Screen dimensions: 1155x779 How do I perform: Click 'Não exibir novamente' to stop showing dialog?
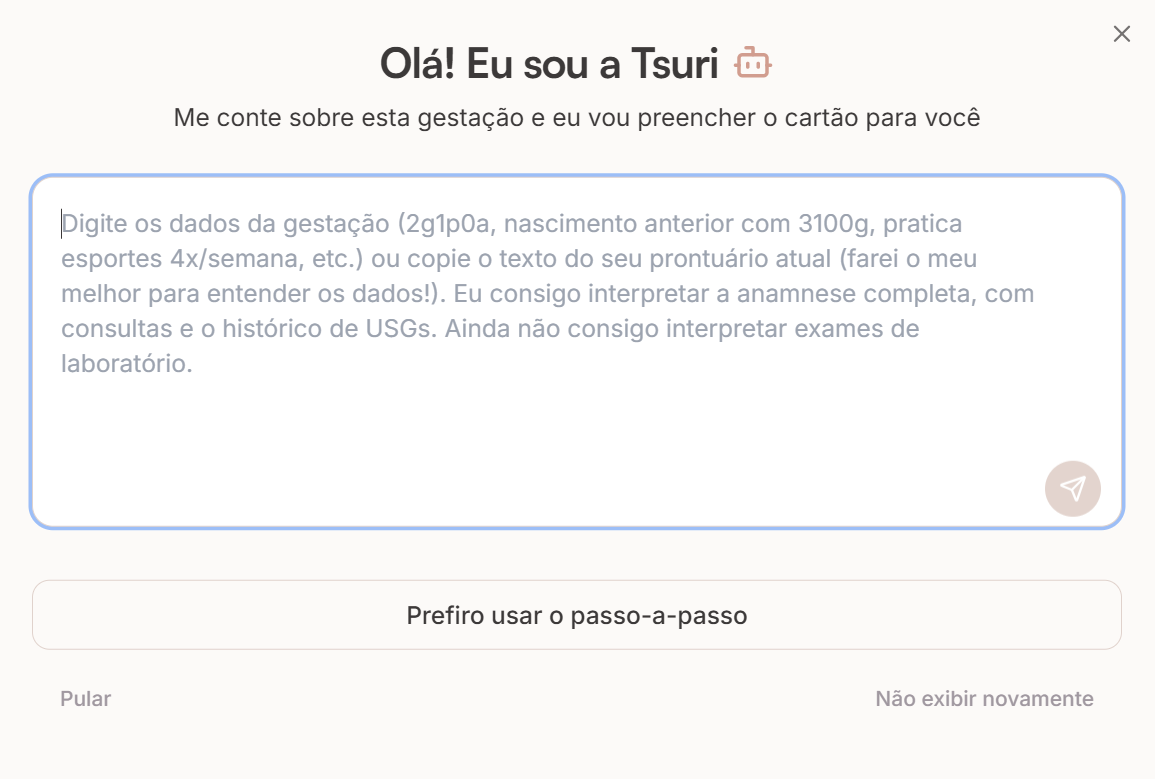[x=984, y=699]
